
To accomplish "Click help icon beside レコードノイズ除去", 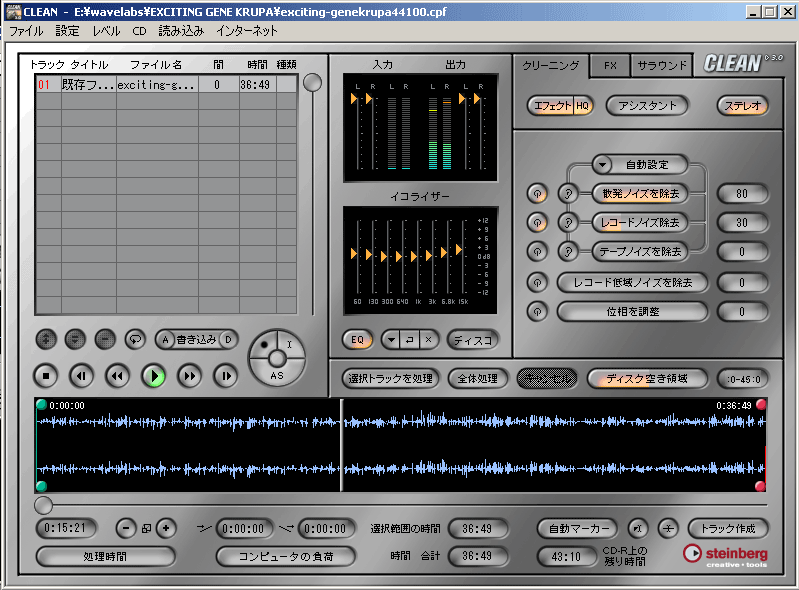I will pos(568,223).
